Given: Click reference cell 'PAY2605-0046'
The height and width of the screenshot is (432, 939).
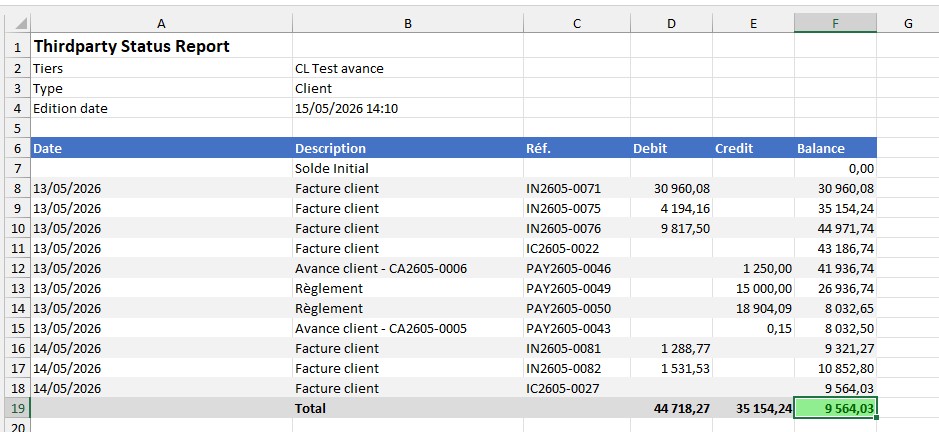Looking at the screenshot, I should click(x=577, y=268).
